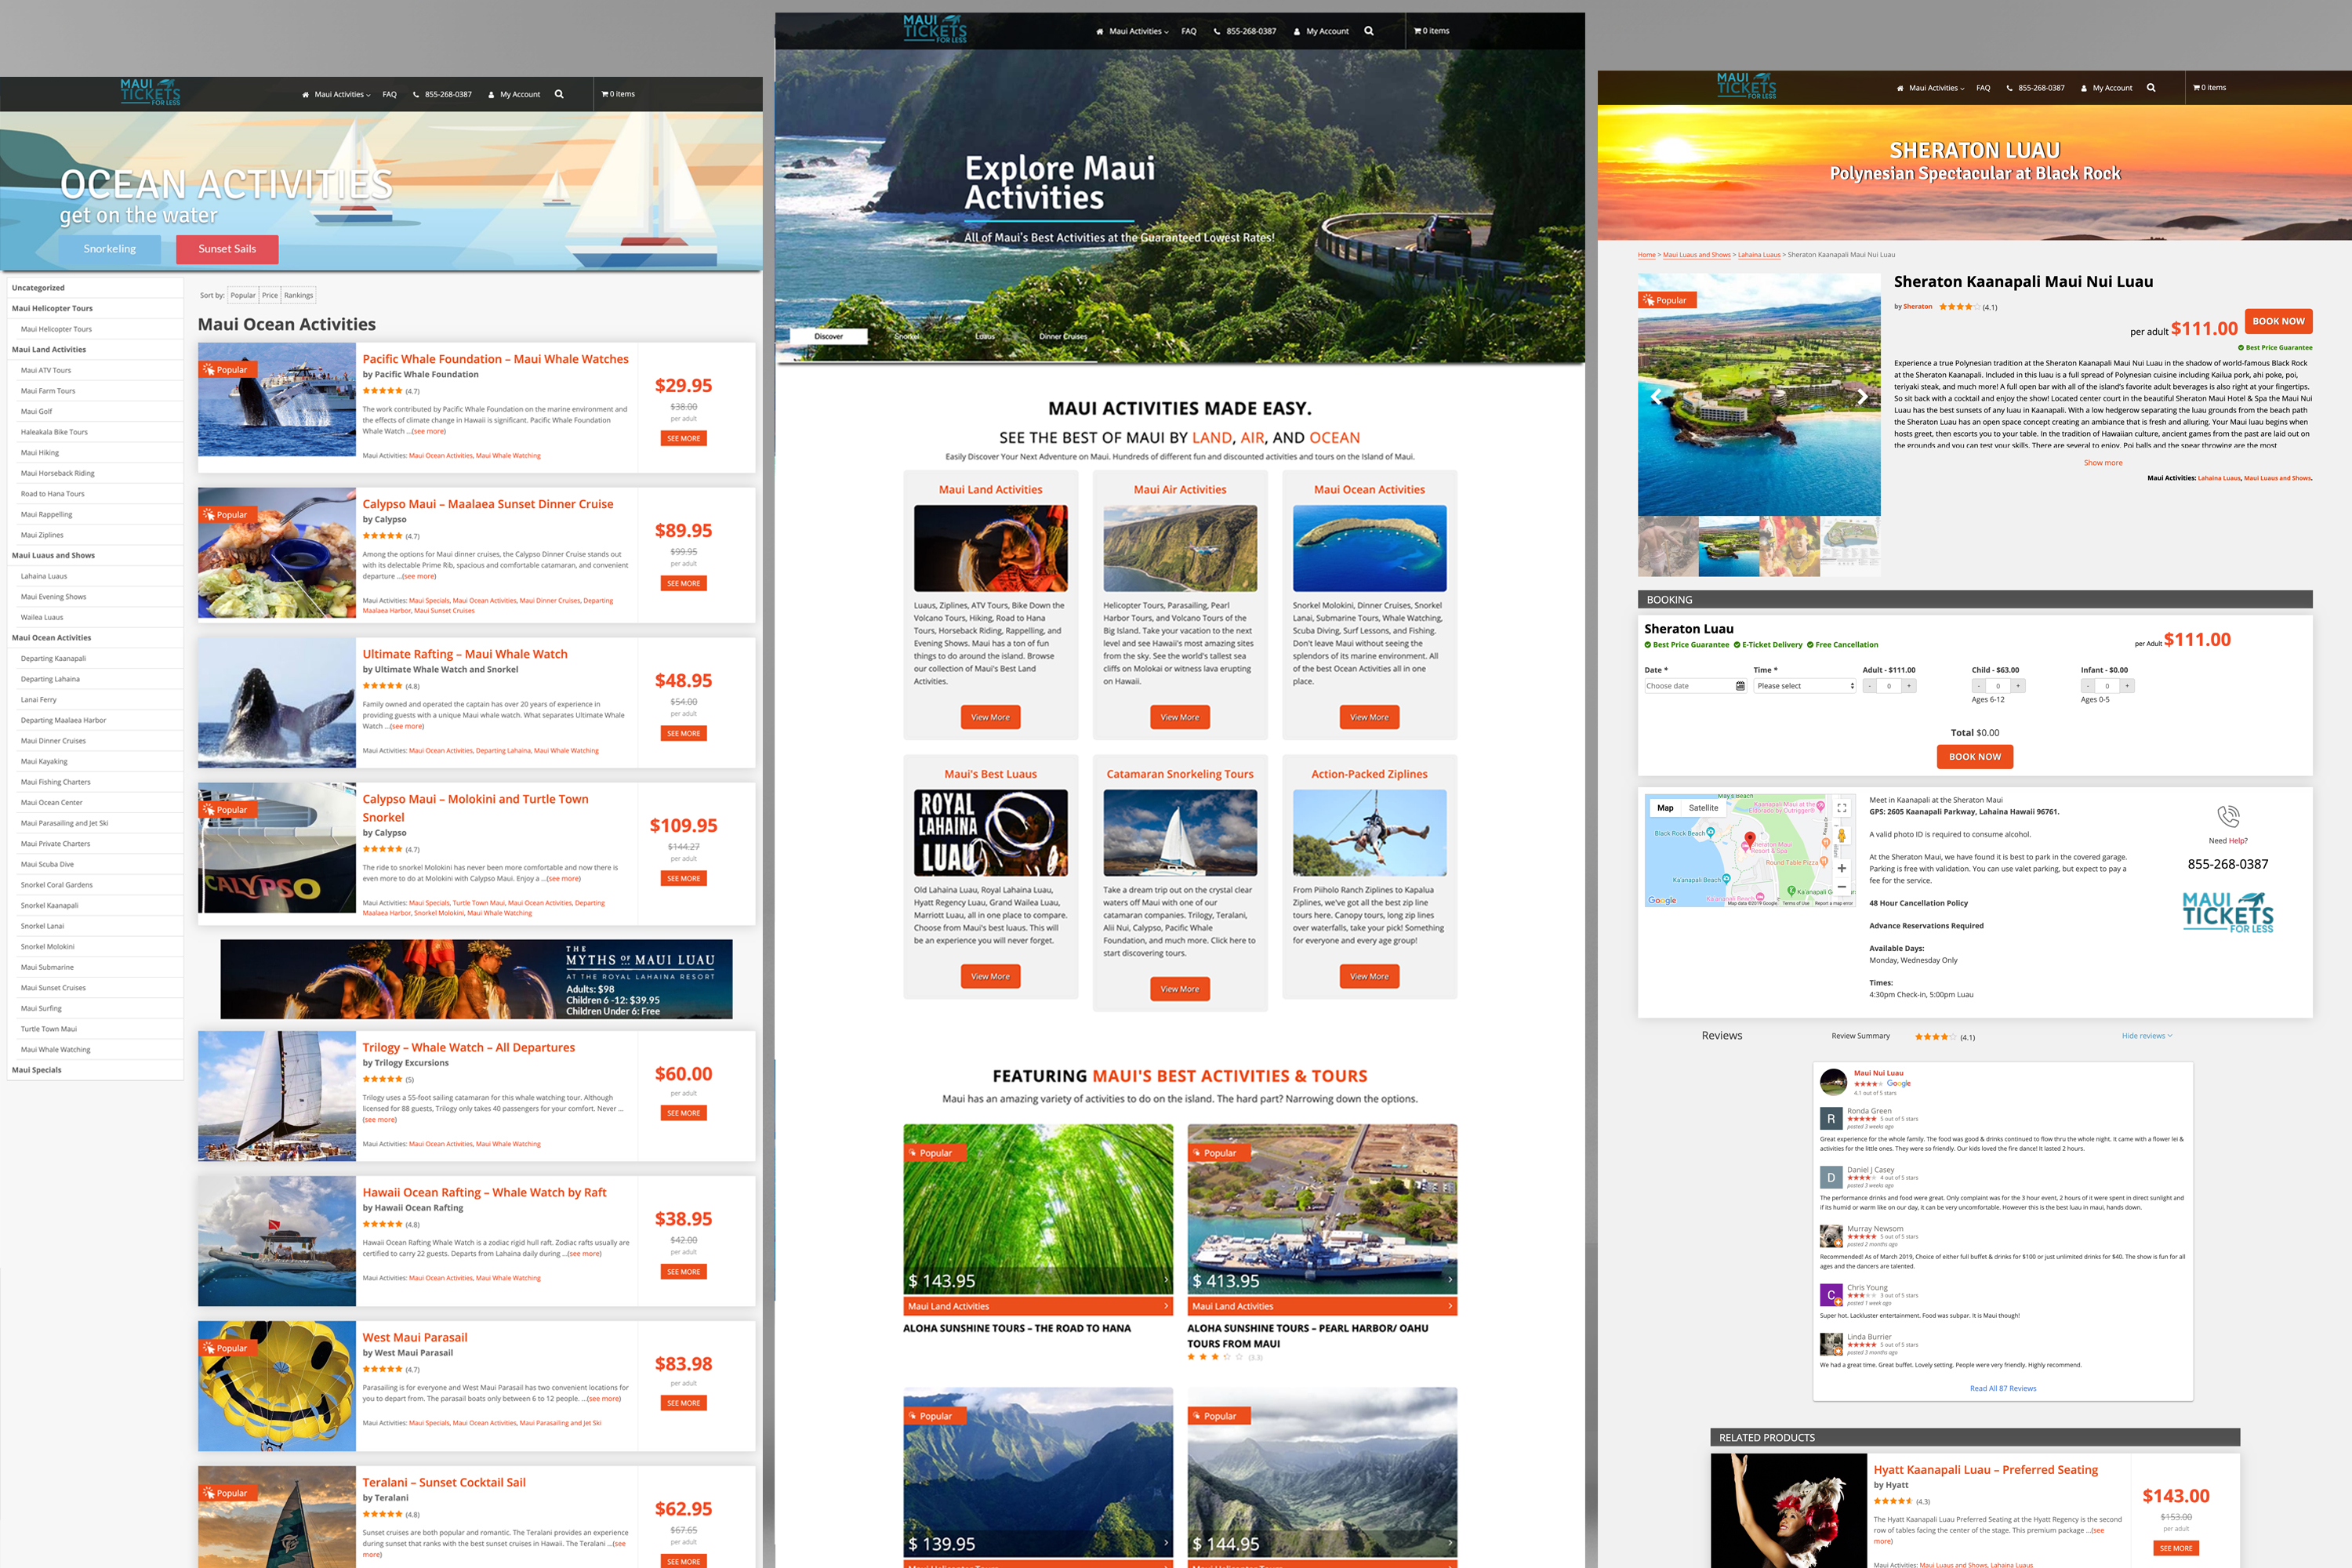Open FAQ in Explore Maui header
The height and width of the screenshot is (1568, 2352).
(1189, 31)
